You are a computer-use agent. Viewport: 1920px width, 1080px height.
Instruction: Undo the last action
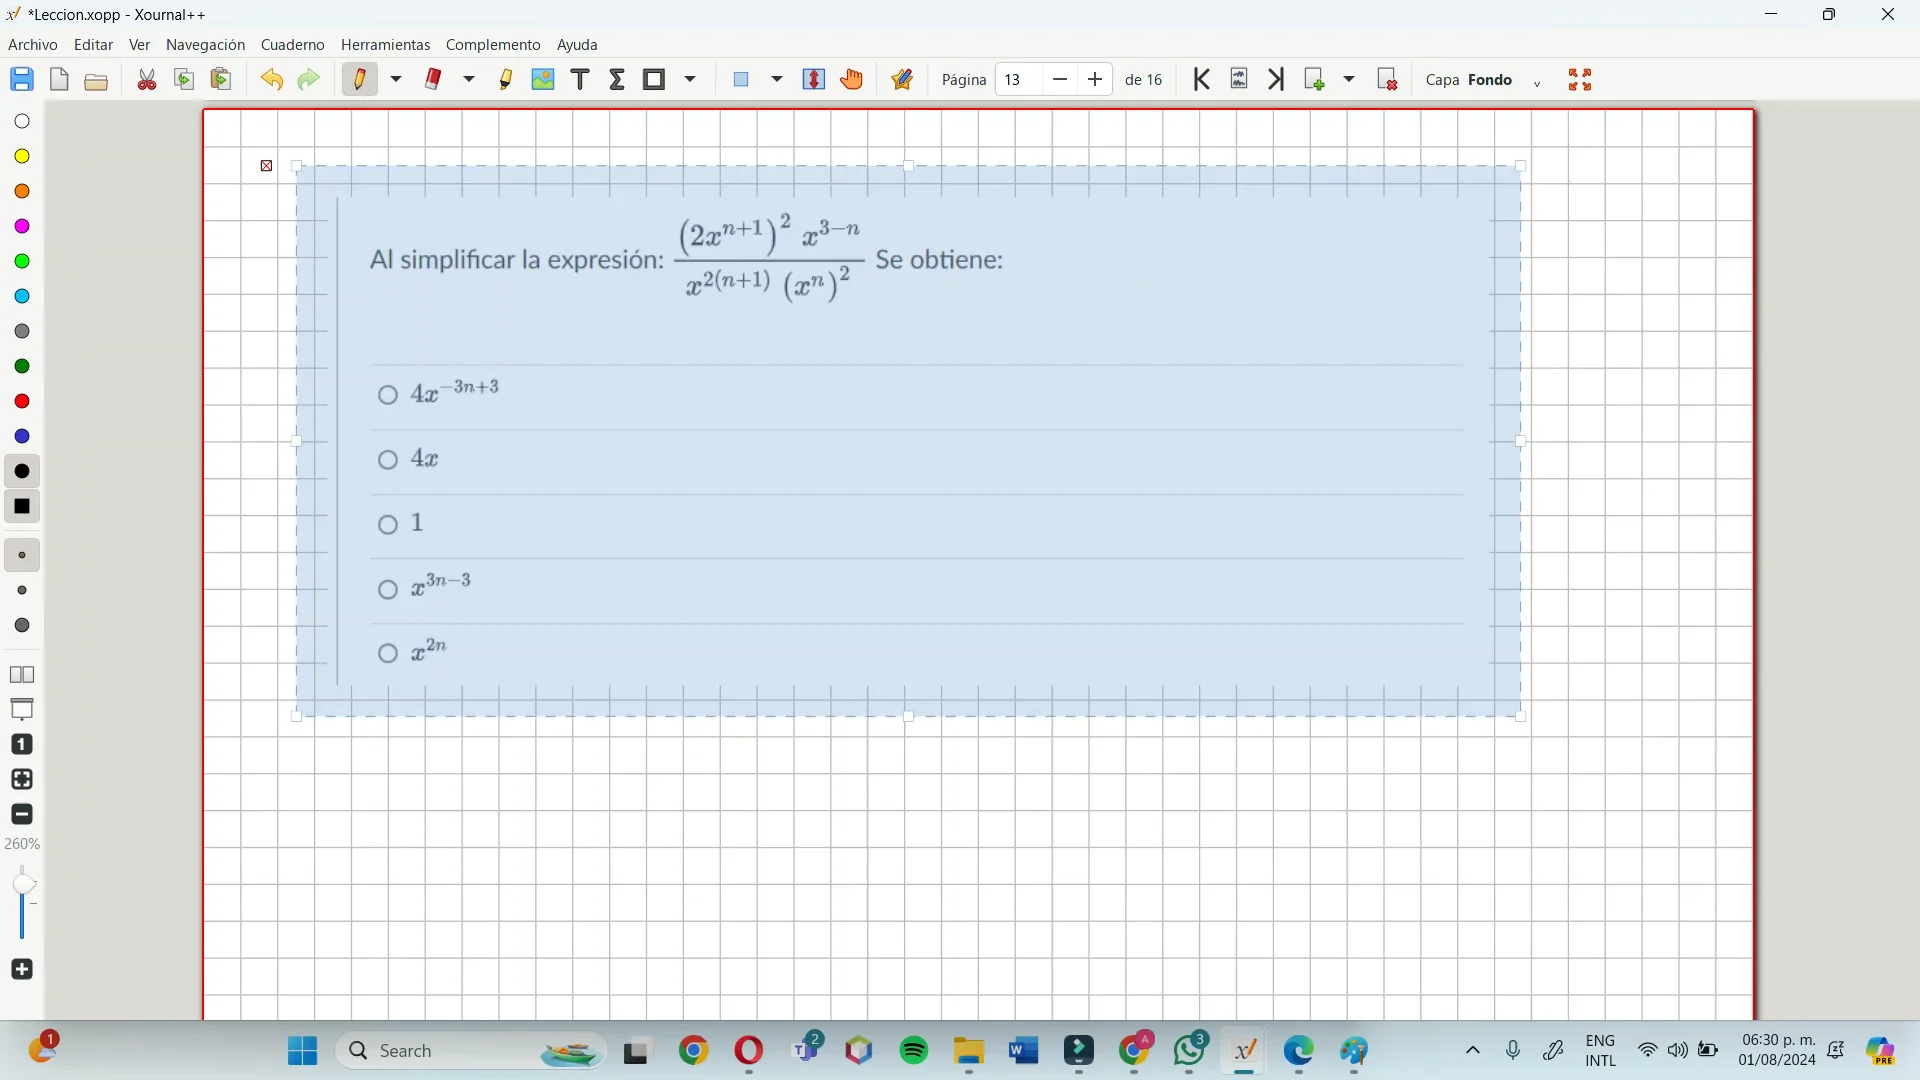[x=271, y=79]
